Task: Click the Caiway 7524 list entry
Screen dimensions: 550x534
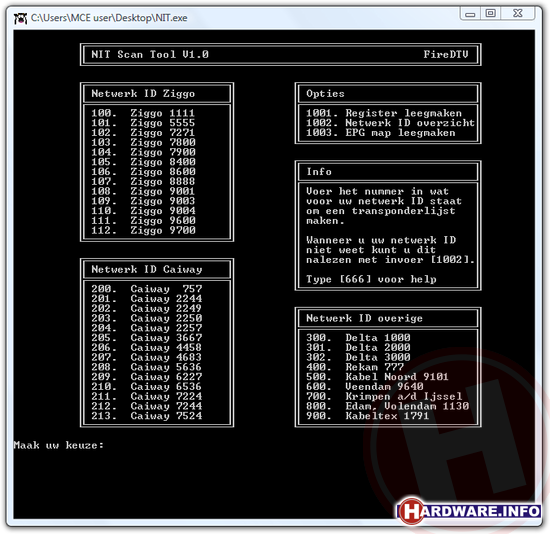Action: pos(146,416)
